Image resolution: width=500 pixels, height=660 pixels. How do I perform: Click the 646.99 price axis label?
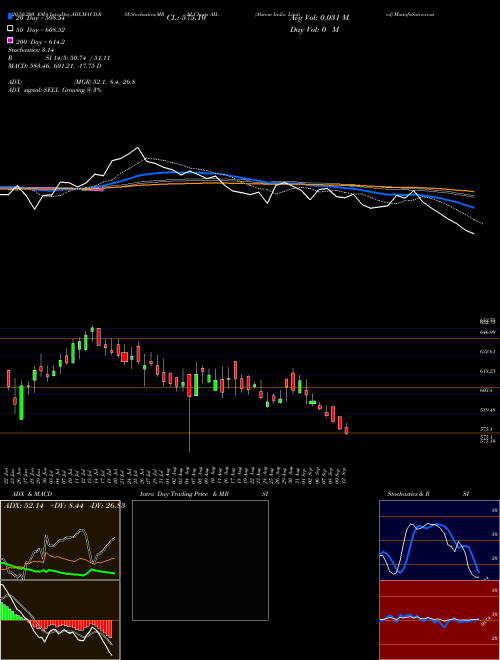[x=487, y=333]
